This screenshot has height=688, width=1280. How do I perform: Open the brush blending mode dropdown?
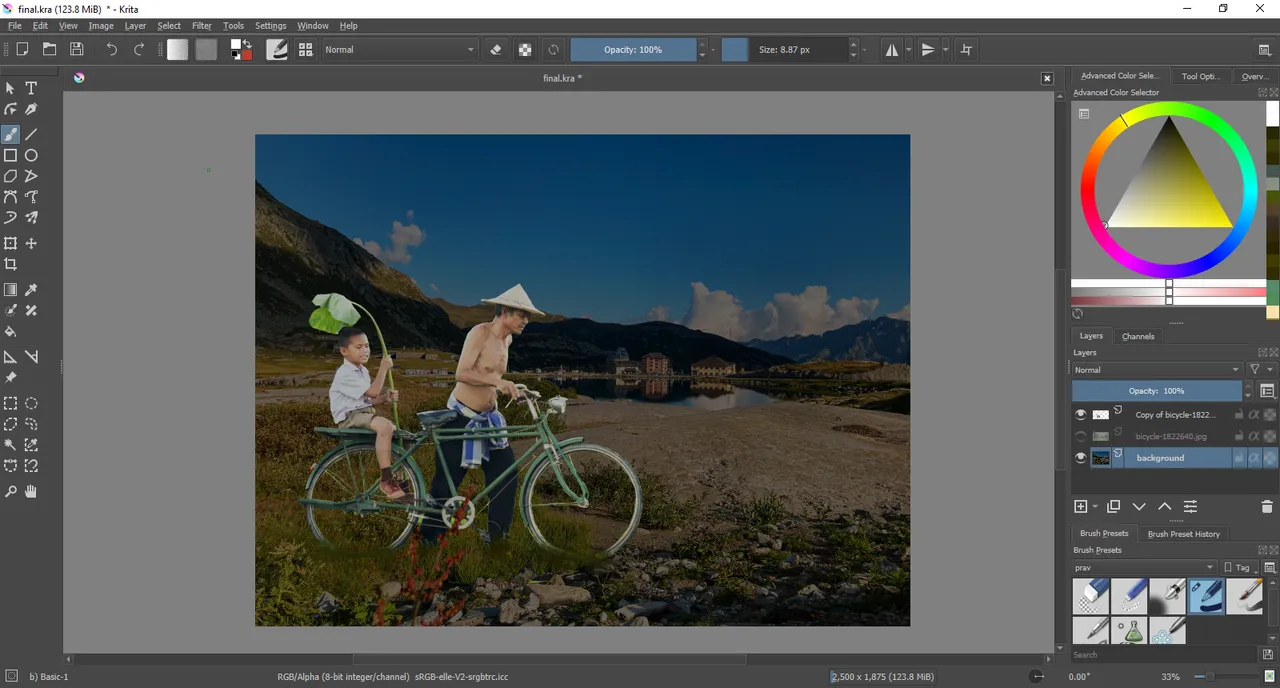pos(400,49)
